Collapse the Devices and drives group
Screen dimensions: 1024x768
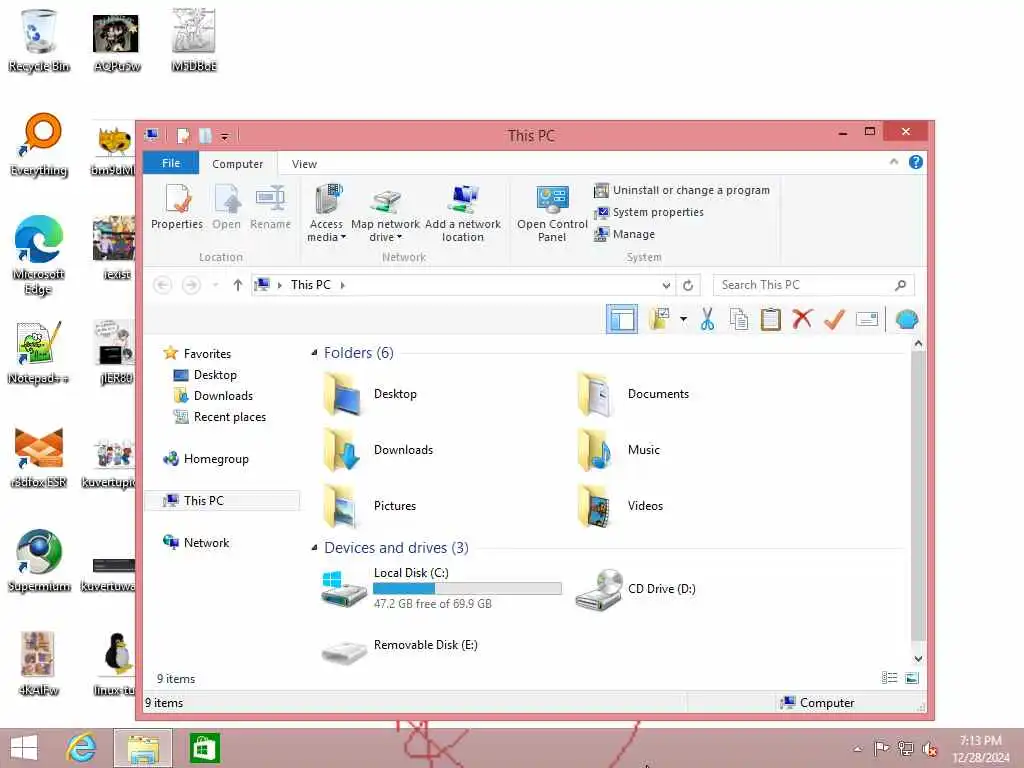[314, 547]
